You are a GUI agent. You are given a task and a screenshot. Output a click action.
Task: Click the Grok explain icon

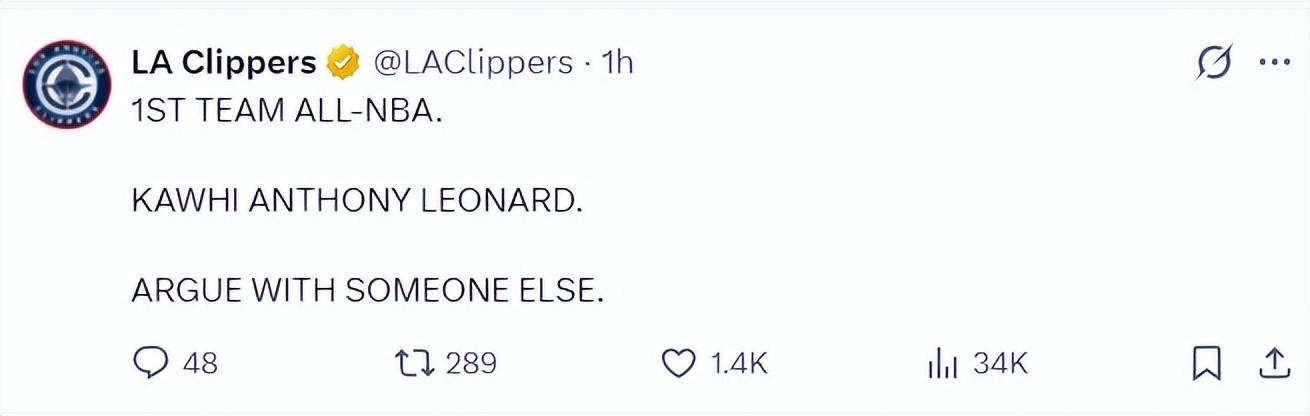pos(1214,63)
